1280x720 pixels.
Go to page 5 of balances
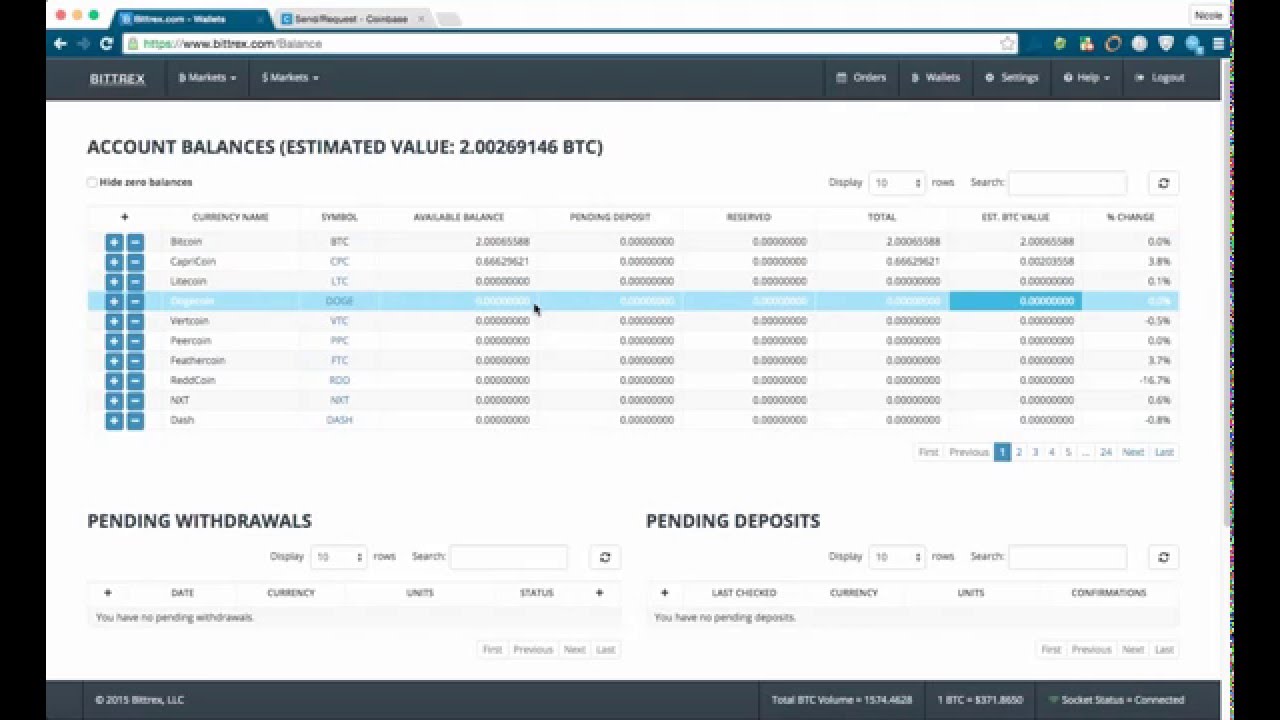pyautogui.click(x=1068, y=452)
